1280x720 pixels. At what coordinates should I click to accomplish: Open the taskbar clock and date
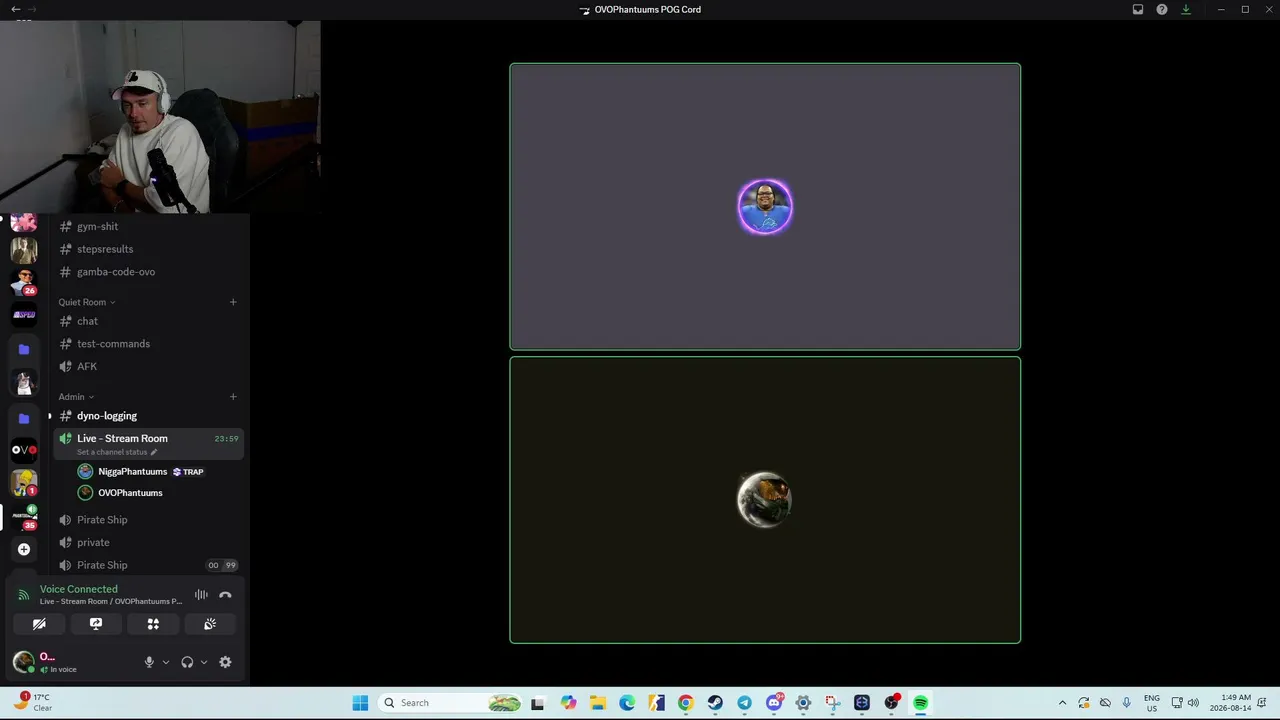coord(1230,703)
